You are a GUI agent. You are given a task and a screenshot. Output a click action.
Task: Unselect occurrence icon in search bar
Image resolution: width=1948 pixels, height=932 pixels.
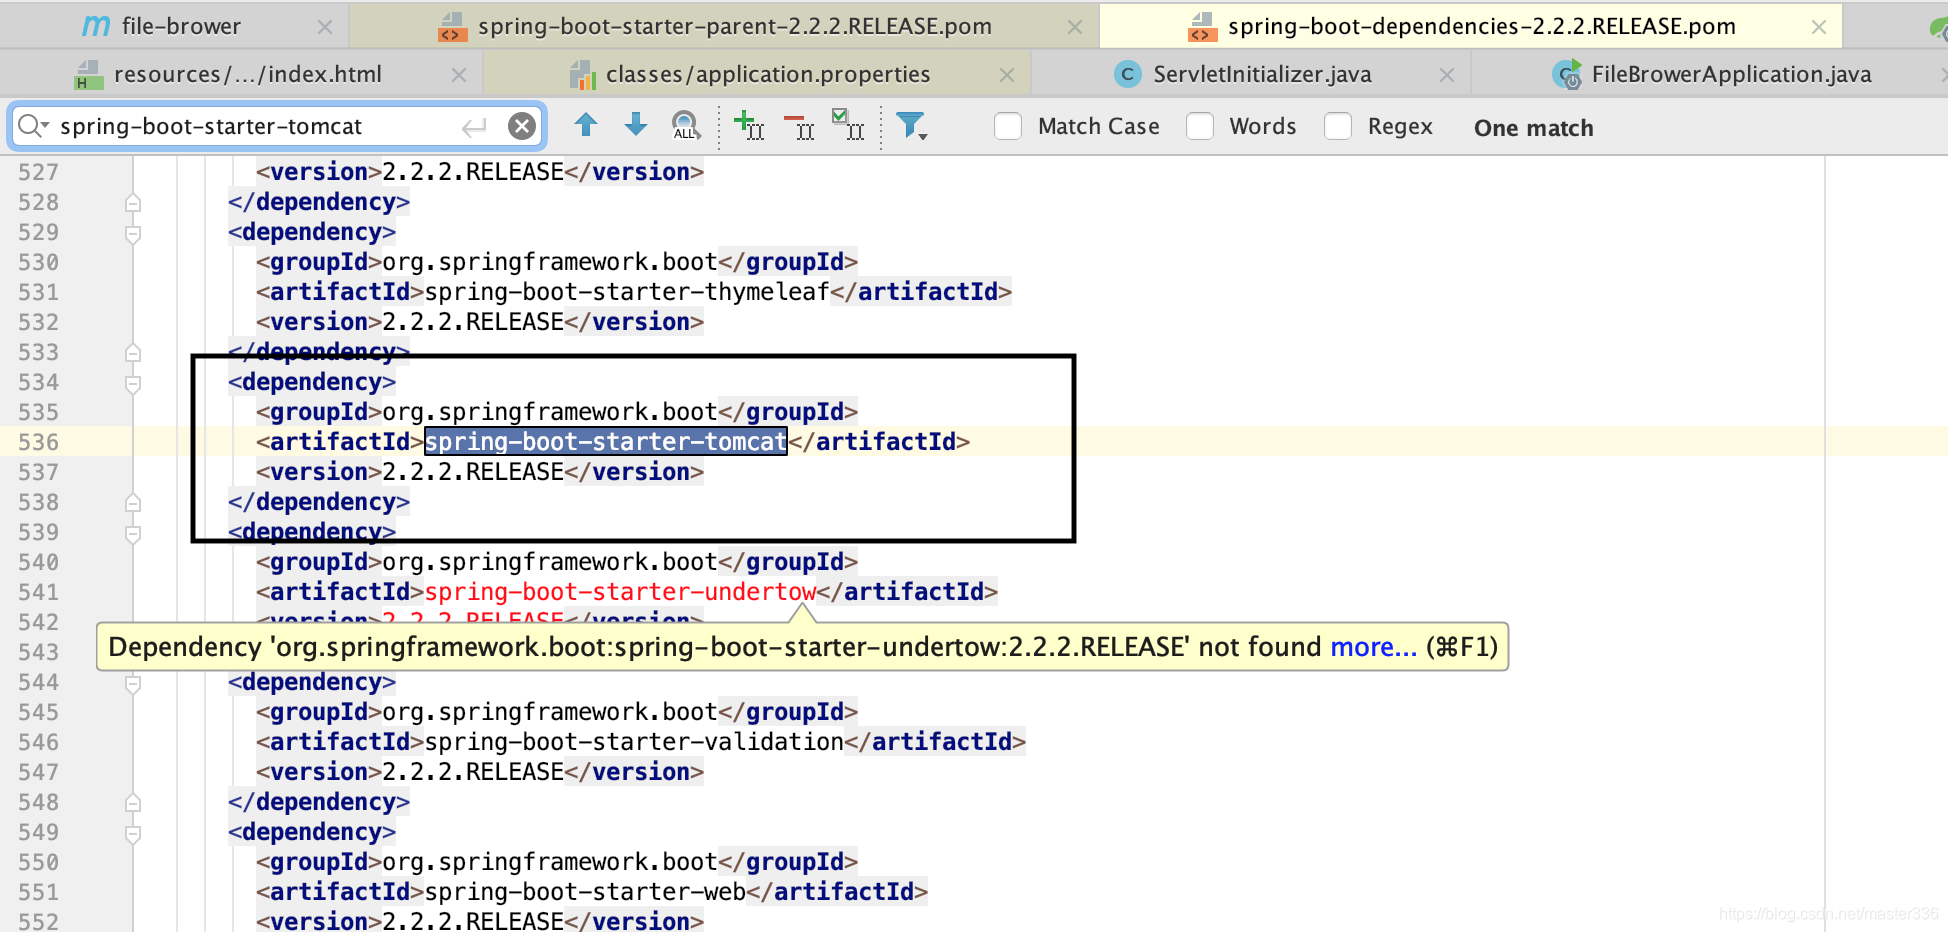pyautogui.click(x=799, y=126)
